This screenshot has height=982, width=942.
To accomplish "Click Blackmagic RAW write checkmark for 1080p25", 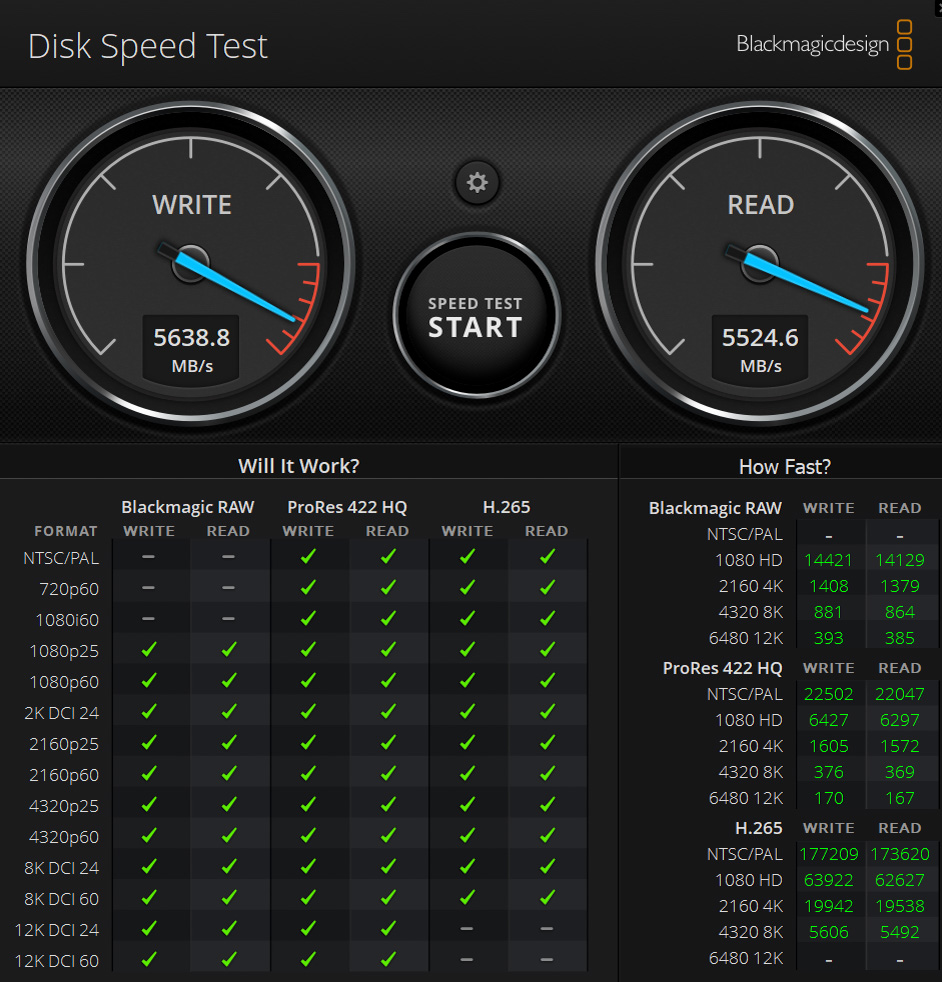I will click(x=149, y=650).
